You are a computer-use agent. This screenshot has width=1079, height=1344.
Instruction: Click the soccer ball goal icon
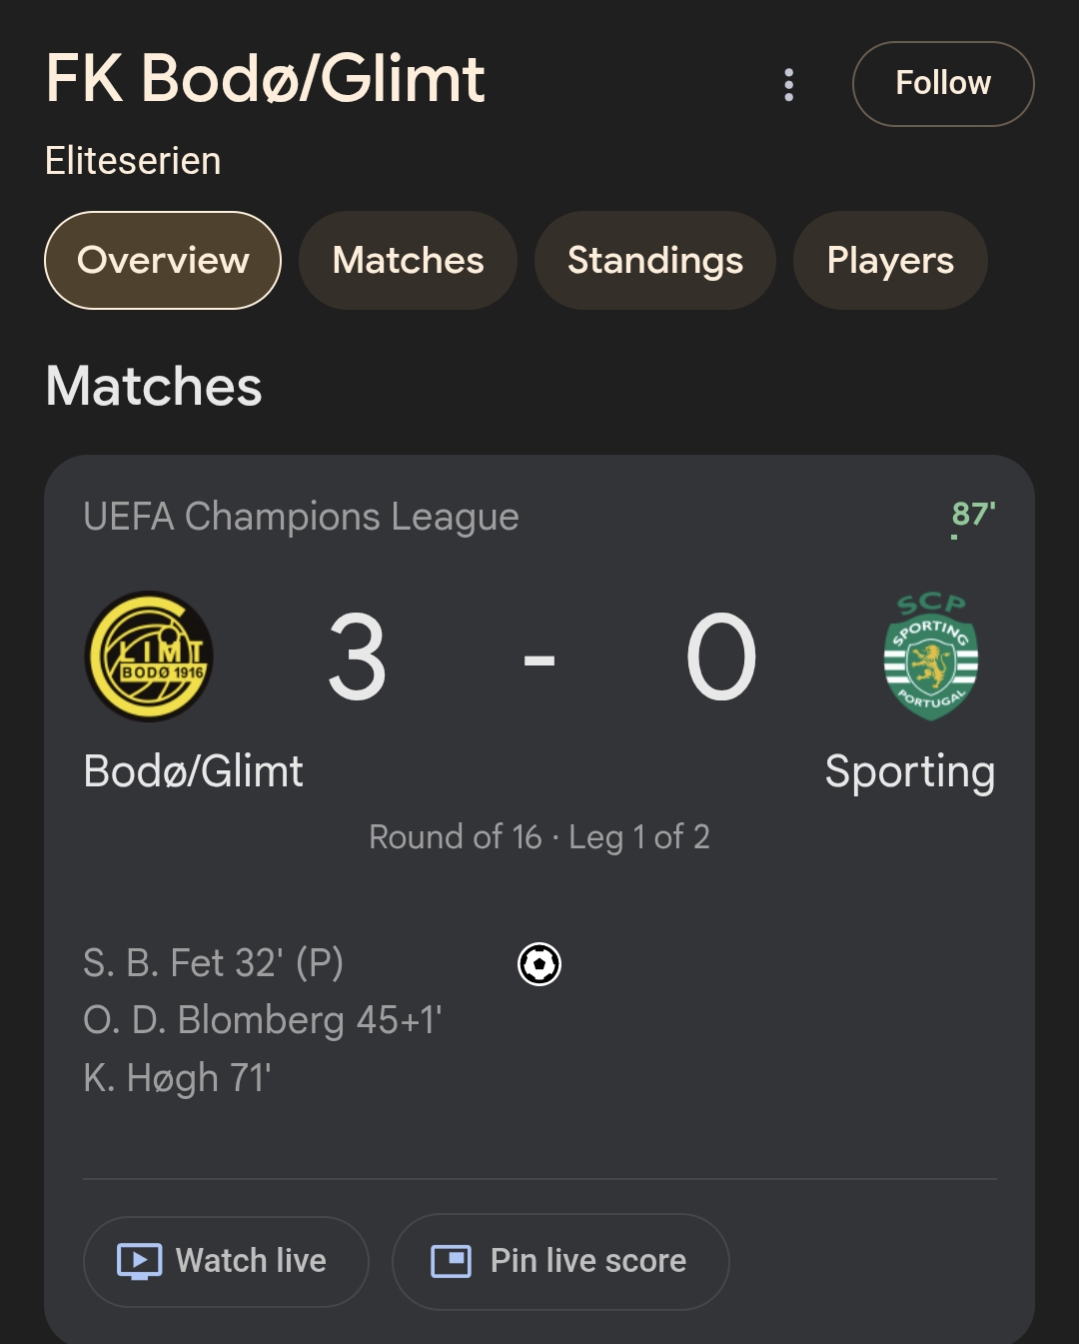pyautogui.click(x=539, y=964)
